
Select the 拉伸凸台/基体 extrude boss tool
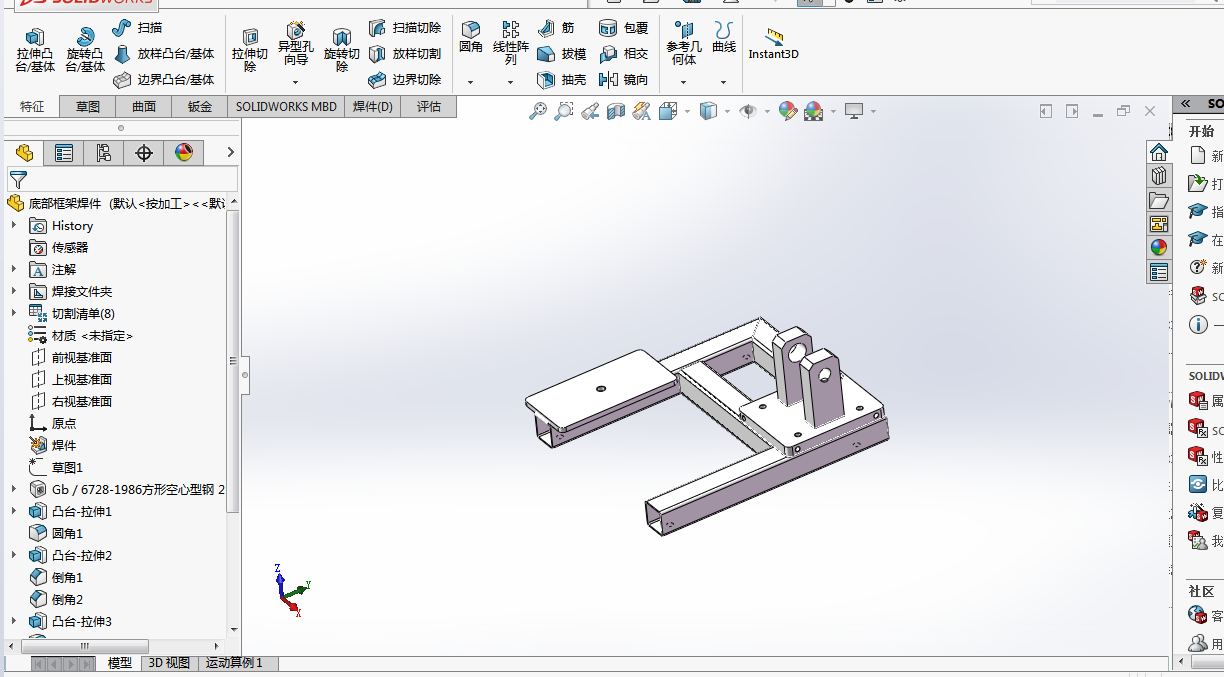(x=35, y=50)
